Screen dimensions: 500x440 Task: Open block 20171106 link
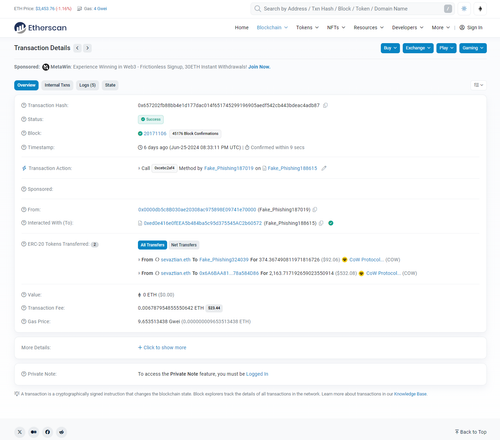(x=155, y=134)
